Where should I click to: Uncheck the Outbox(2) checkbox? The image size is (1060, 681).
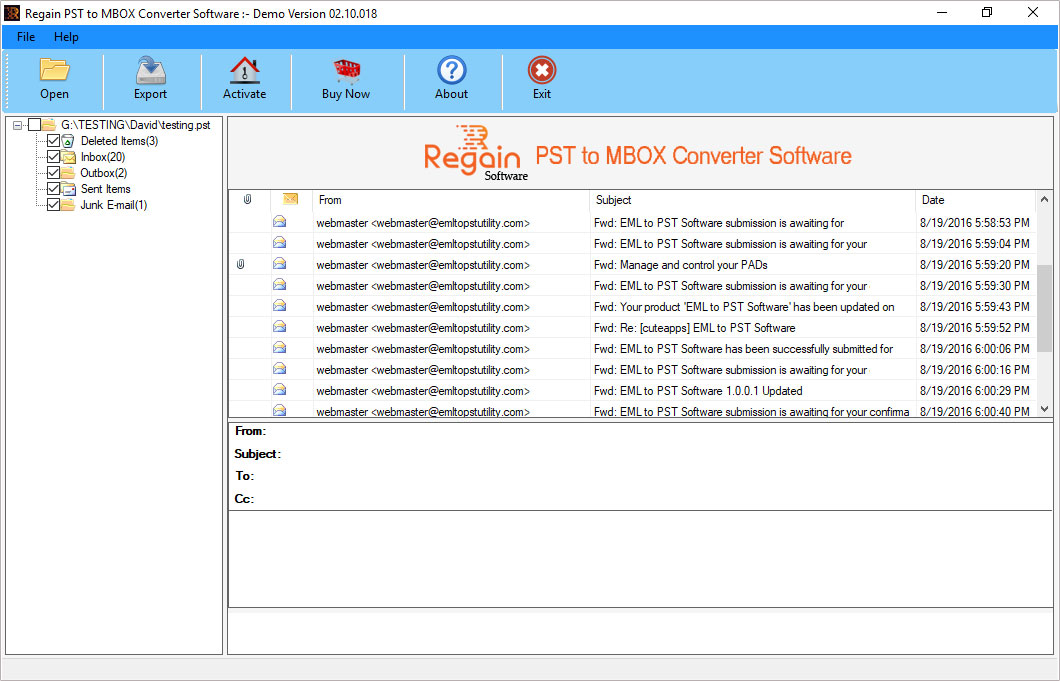pyautogui.click(x=53, y=172)
